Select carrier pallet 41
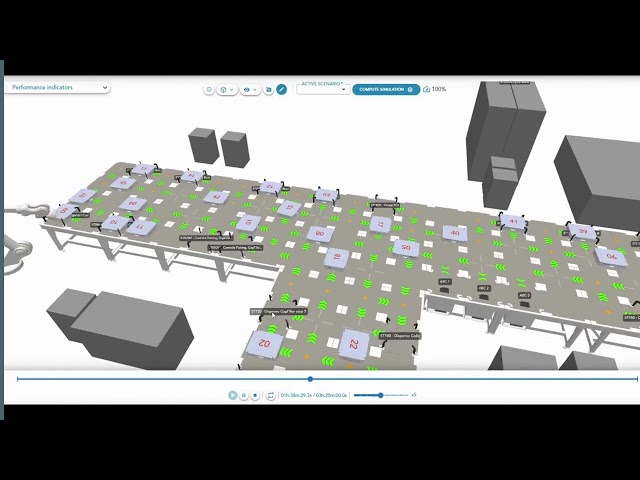 click(x=513, y=222)
